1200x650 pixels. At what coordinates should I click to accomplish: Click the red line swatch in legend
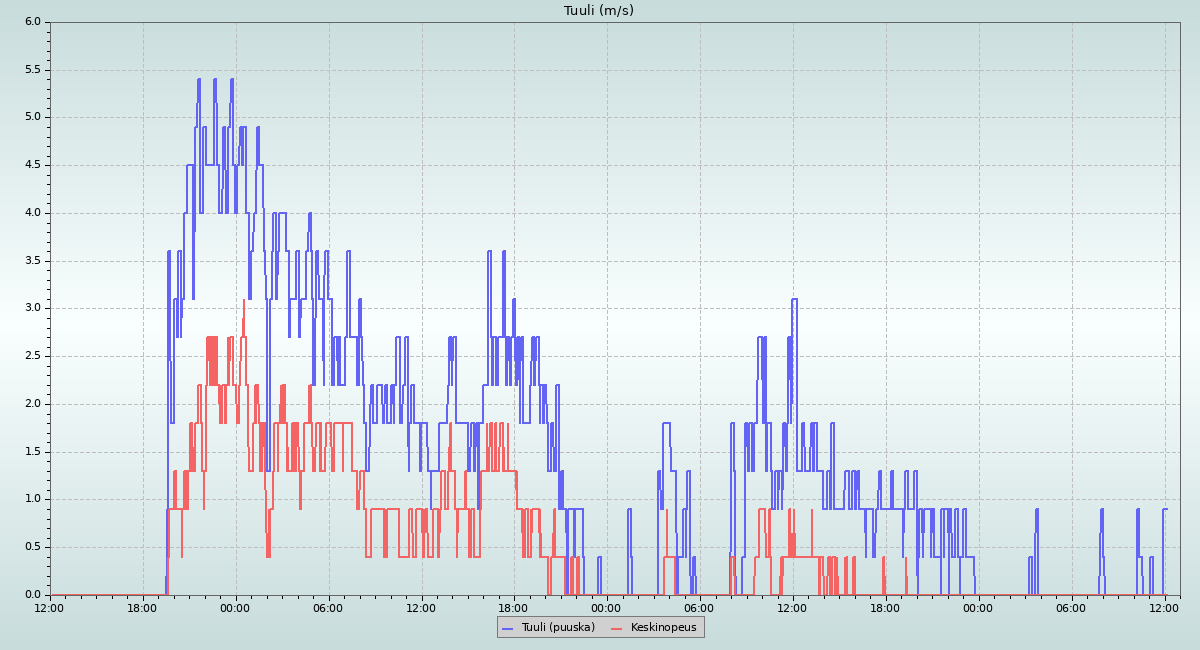pyautogui.click(x=617, y=628)
